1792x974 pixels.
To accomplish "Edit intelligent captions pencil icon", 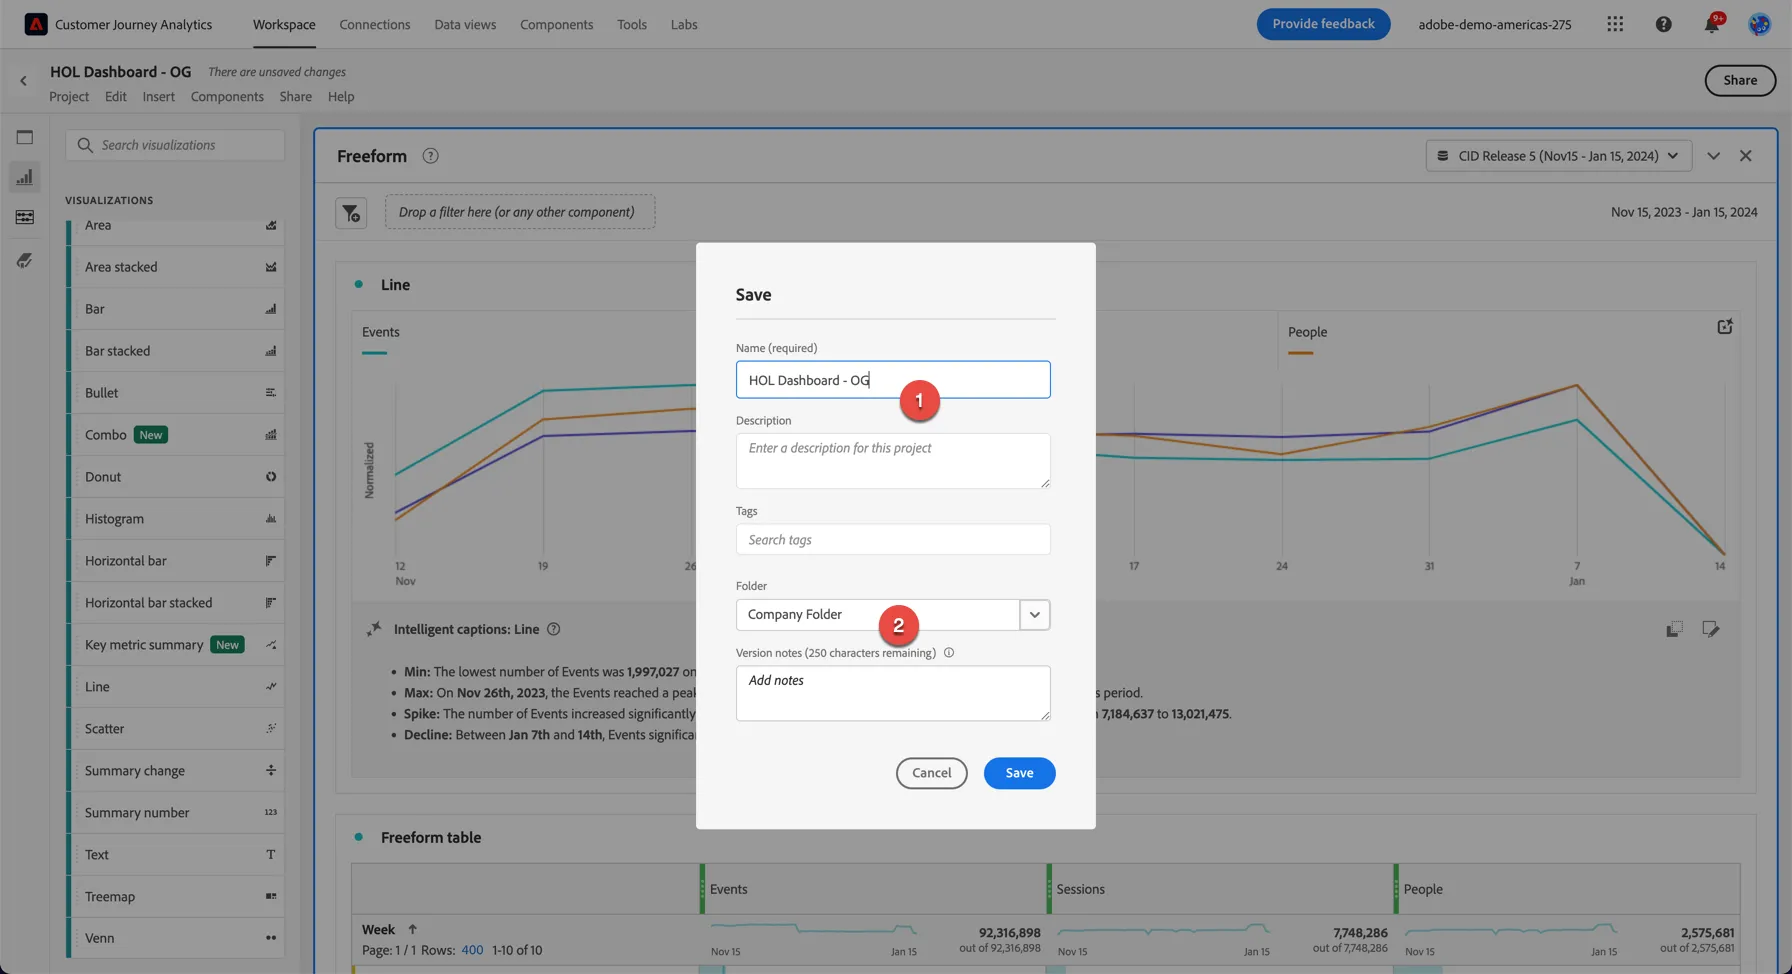I will 1711,629.
